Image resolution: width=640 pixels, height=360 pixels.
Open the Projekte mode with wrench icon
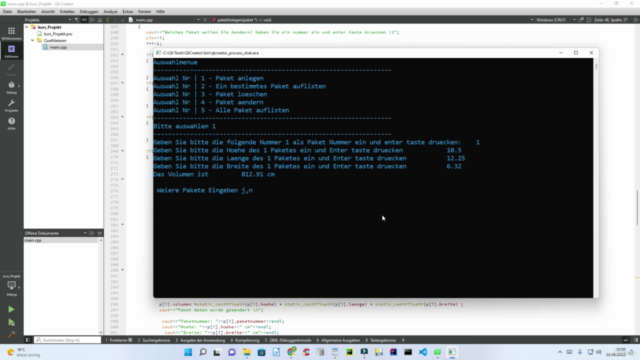[11, 105]
